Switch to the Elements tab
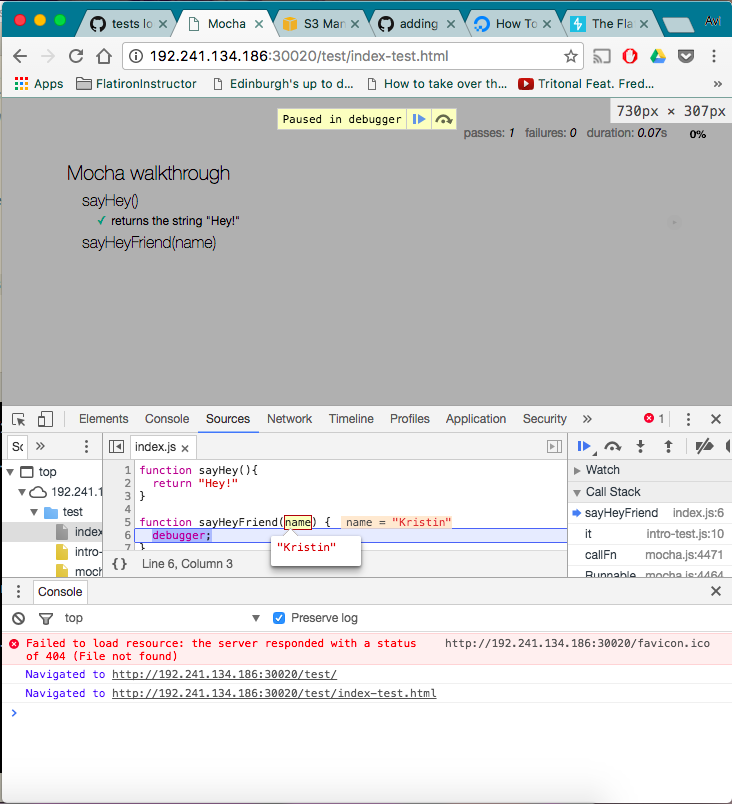Image resolution: width=732 pixels, height=804 pixels. point(104,419)
